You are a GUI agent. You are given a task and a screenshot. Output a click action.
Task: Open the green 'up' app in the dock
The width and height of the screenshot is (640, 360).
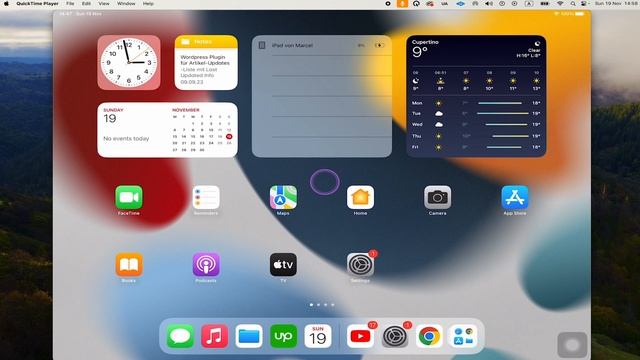[283, 336]
